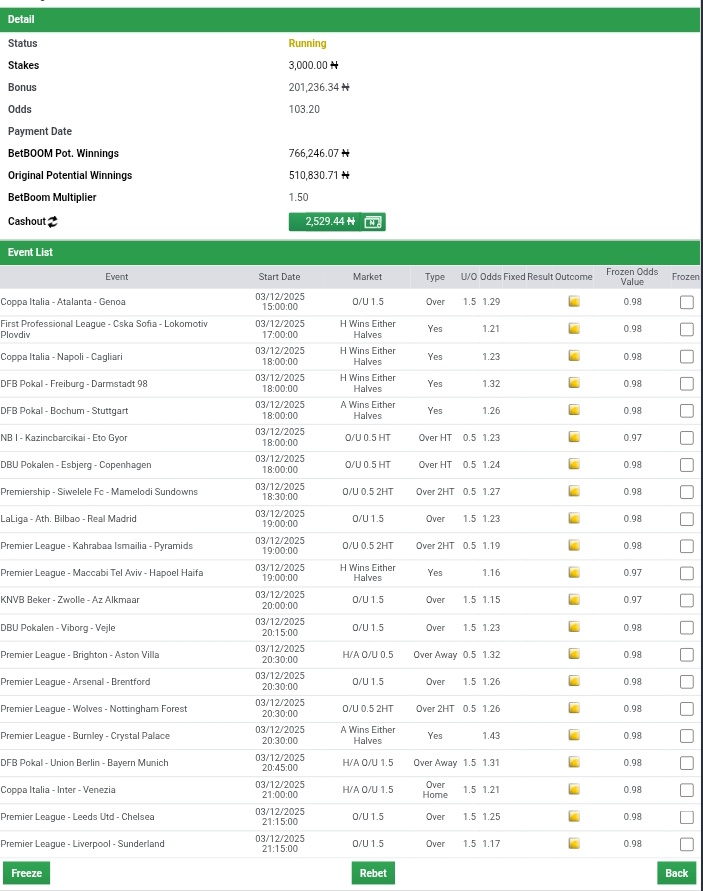Click pending outcome icon for Napoli - Cagliari
The image size is (703, 891).
(574, 356)
